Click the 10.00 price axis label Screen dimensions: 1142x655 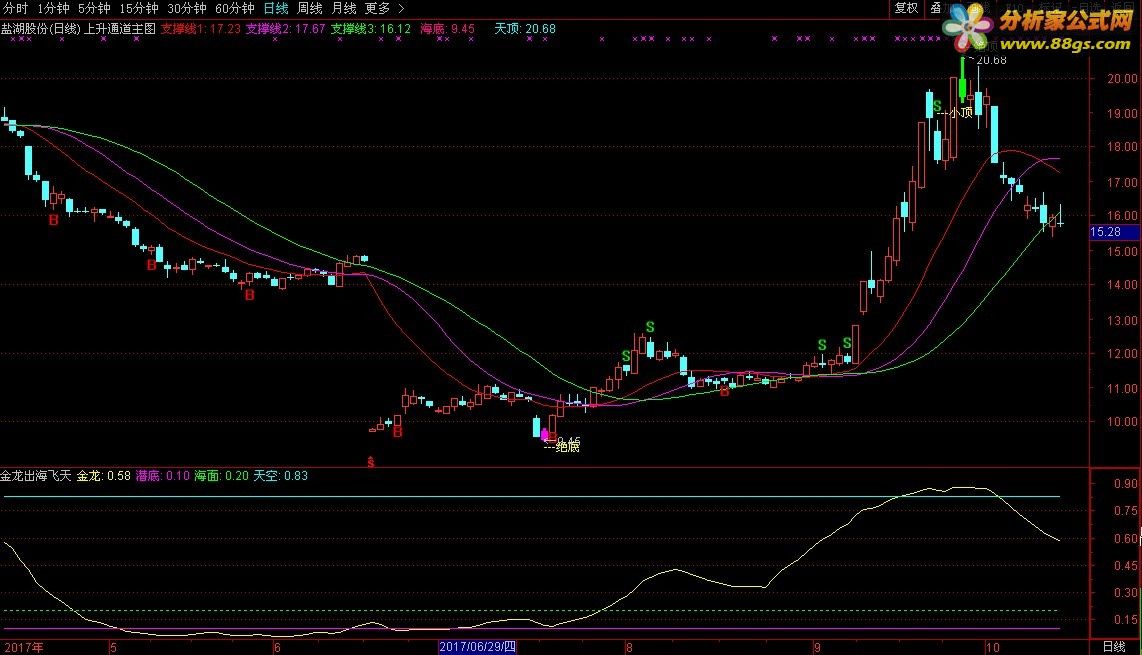click(x=1122, y=422)
